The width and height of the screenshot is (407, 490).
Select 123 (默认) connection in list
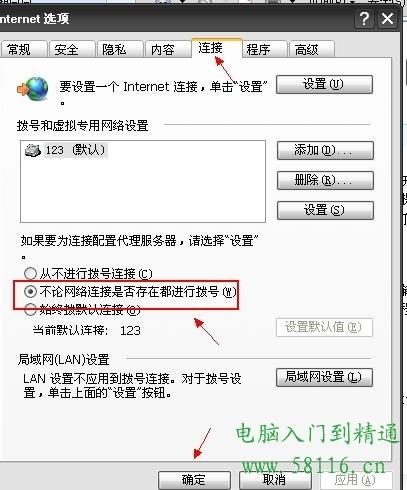click(x=66, y=150)
